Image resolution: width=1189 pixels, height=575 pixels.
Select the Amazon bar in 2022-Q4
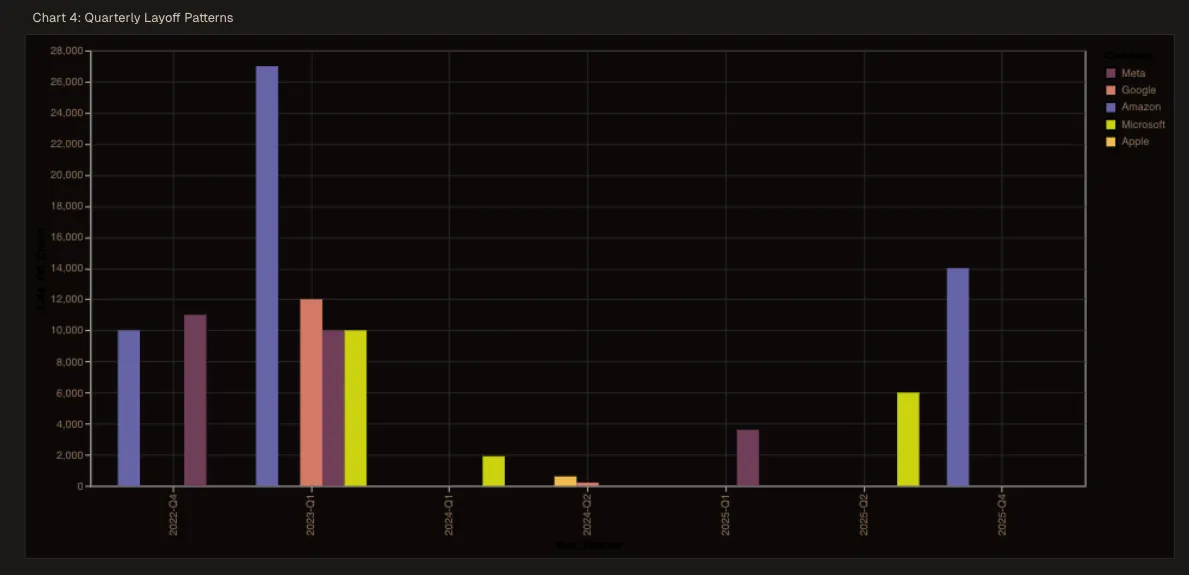(129, 408)
